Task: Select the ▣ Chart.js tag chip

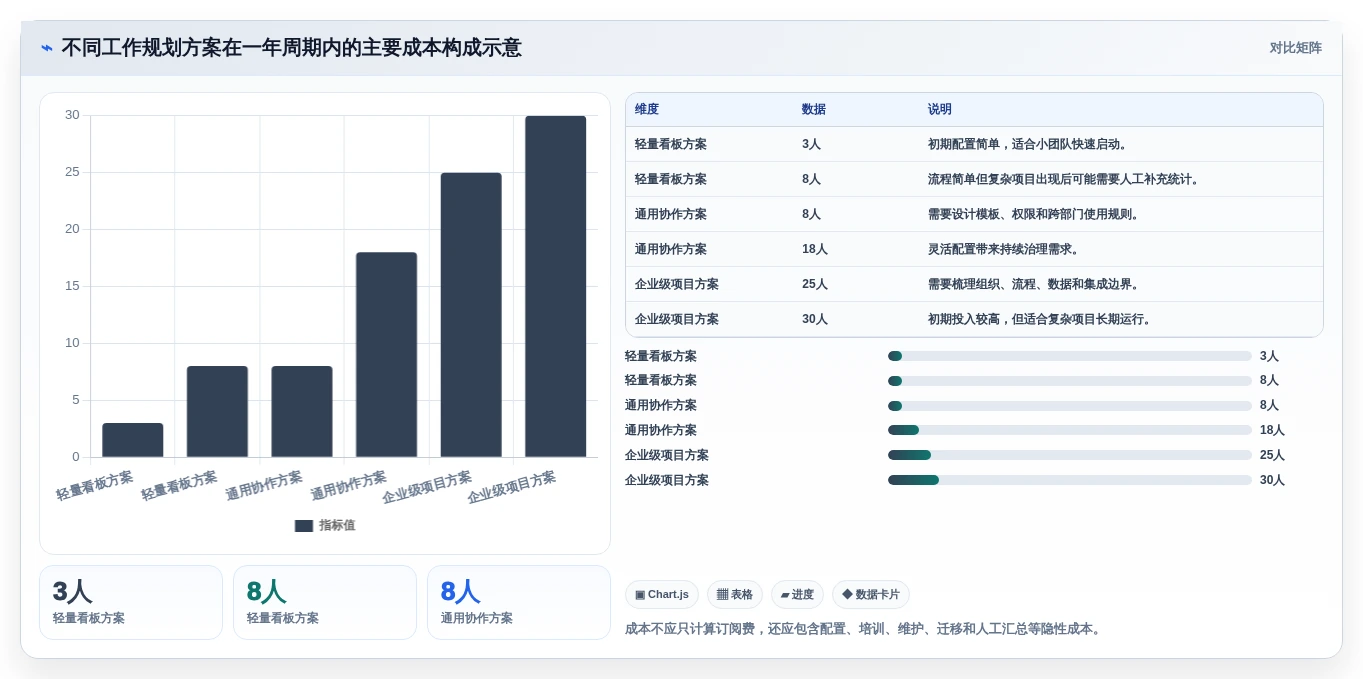Action: pyautogui.click(x=662, y=595)
